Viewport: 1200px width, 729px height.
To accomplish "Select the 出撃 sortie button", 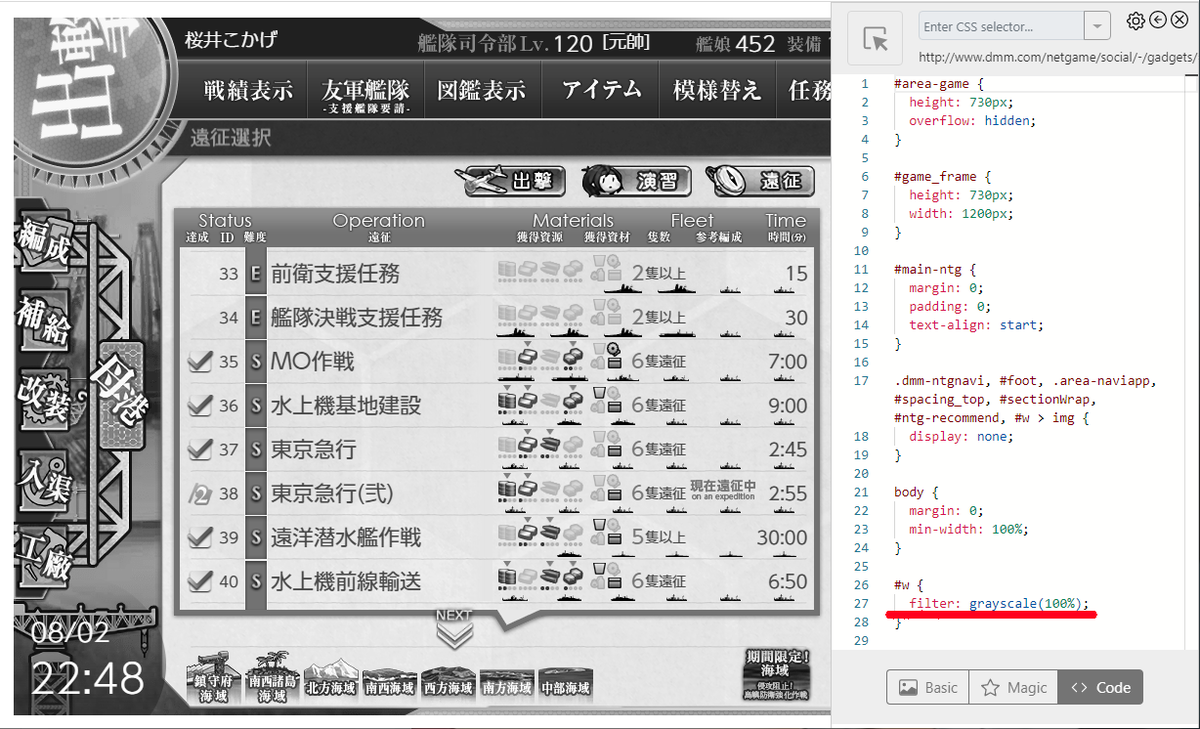I will pyautogui.click(x=510, y=181).
